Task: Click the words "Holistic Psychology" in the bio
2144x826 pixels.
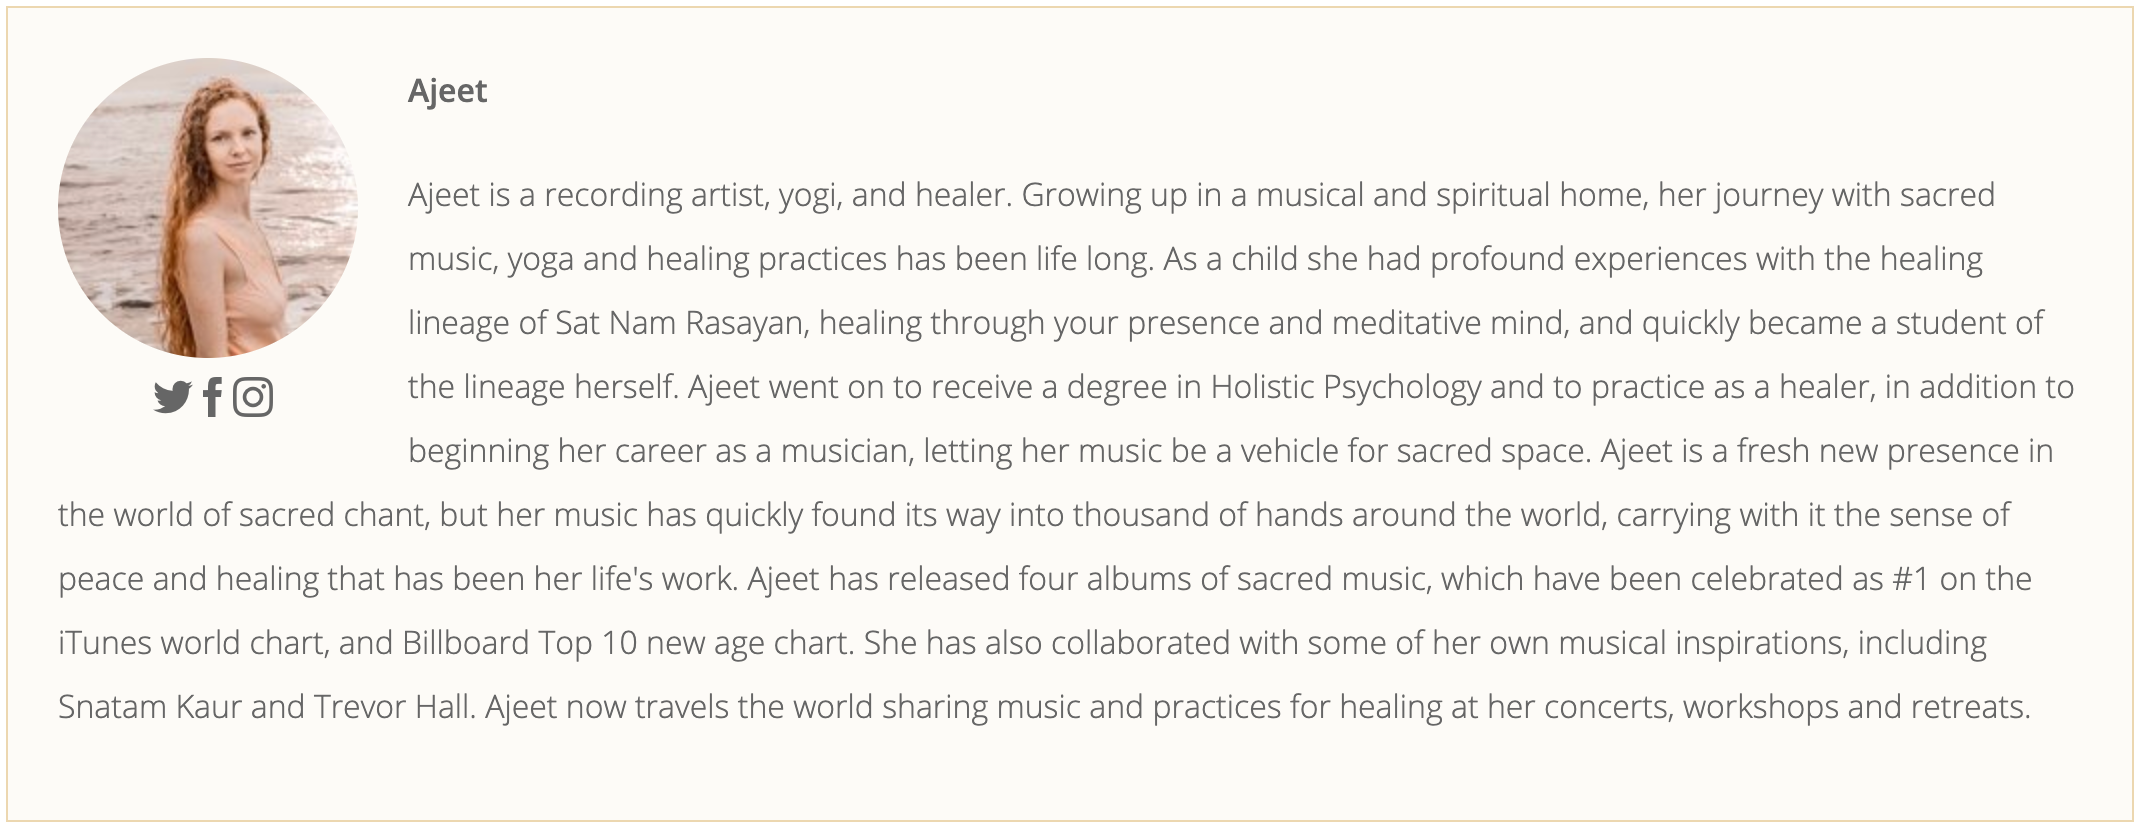Action: [x=1346, y=387]
